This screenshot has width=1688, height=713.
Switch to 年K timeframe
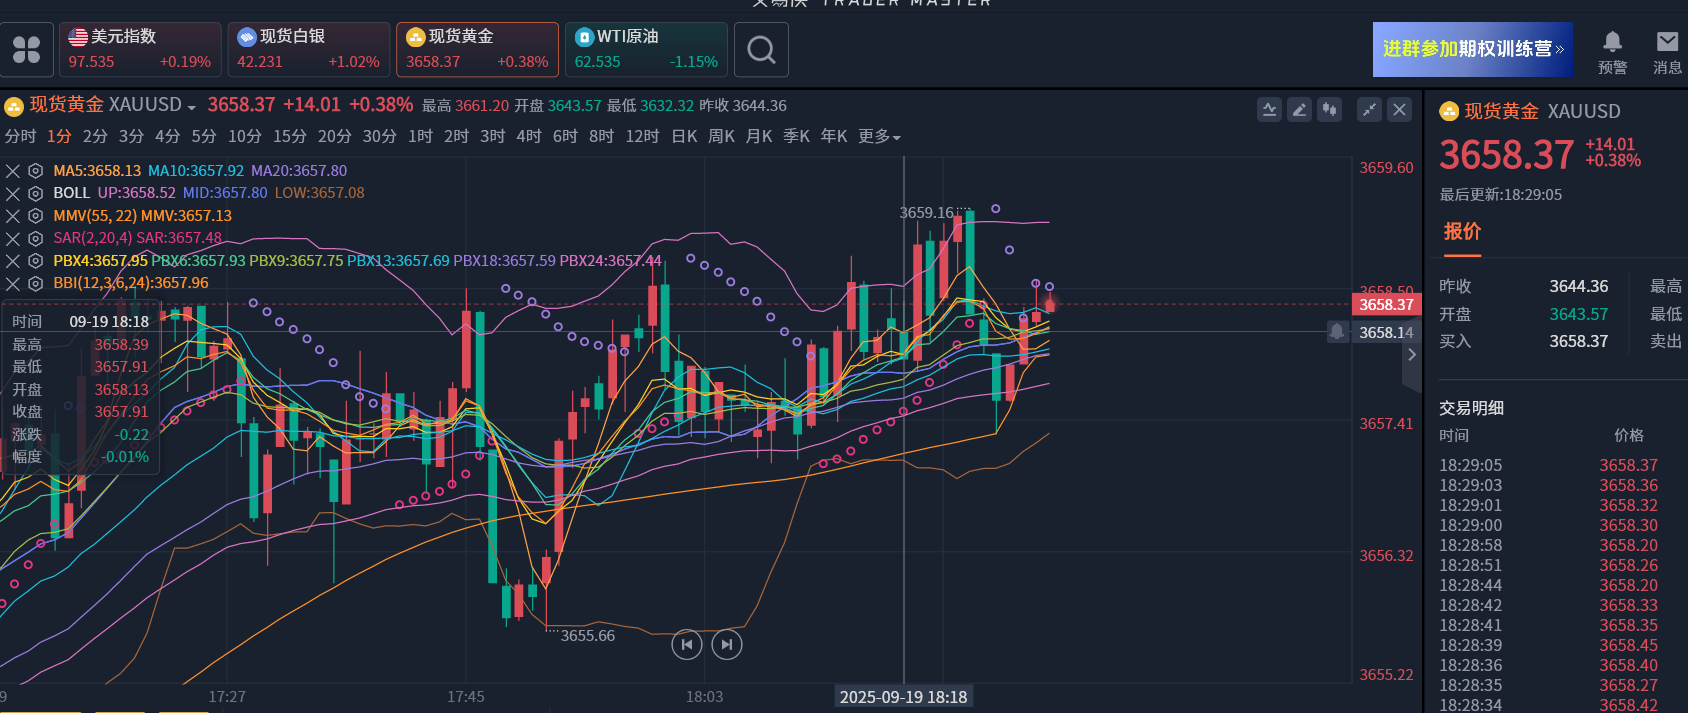tap(834, 136)
